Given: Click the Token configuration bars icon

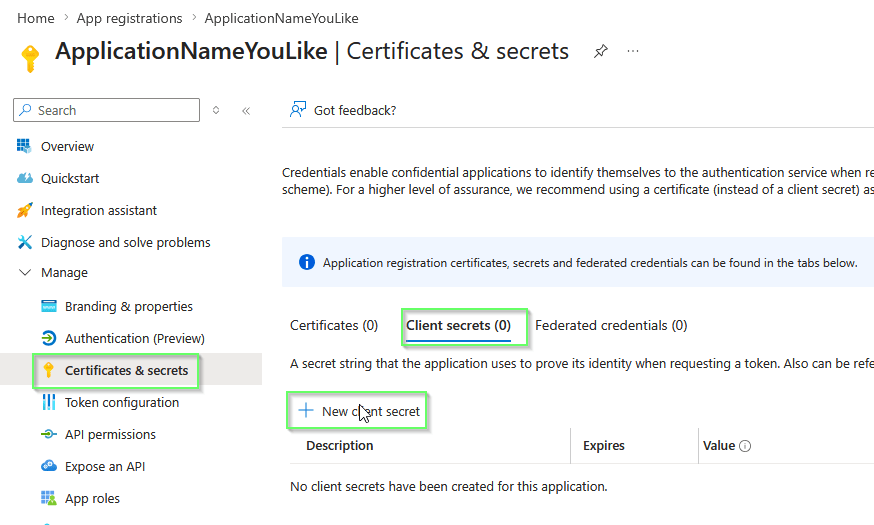Looking at the screenshot, I should (49, 402).
